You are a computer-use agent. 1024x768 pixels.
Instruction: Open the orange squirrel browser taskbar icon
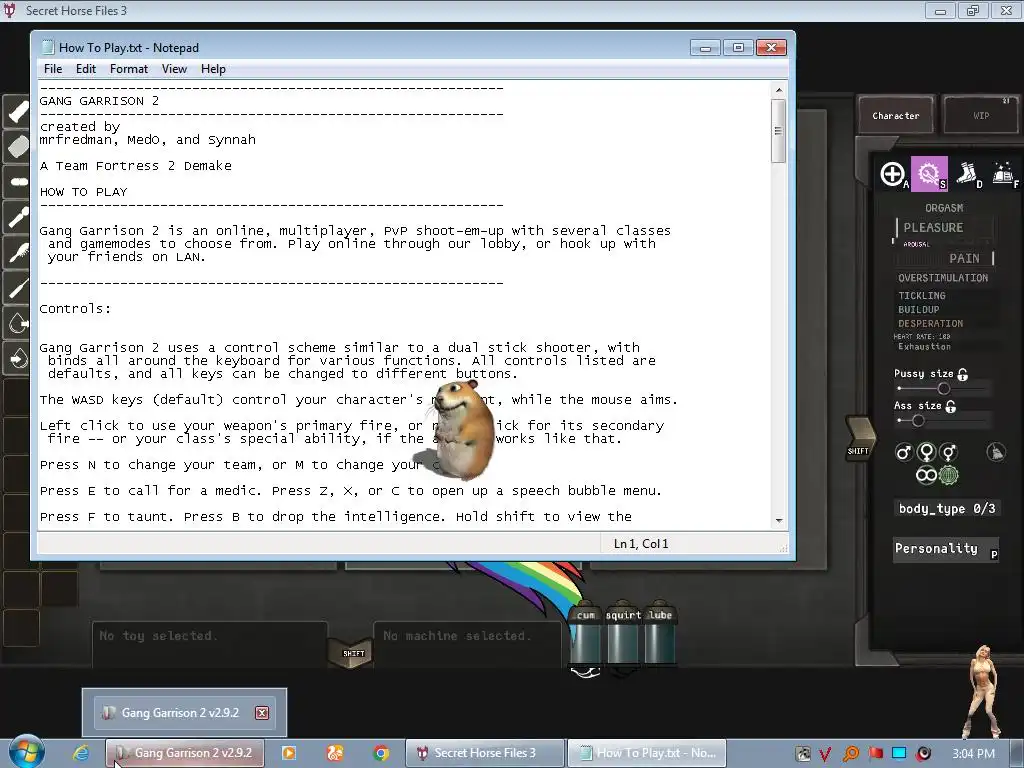[x=335, y=753]
